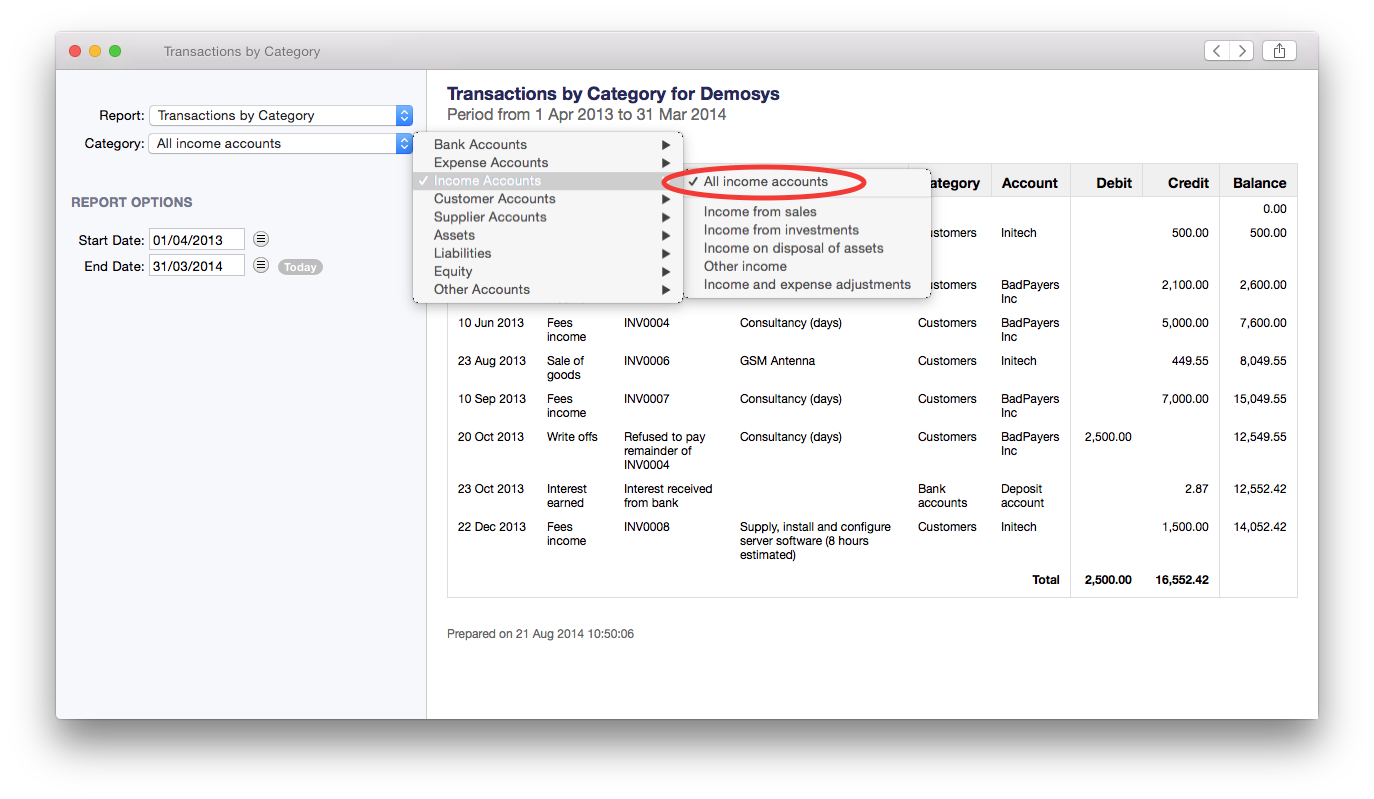This screenshot has width=1374, height=799.
Task: Click the 22 Dec 2013 date cell
Action: coord(492,527)
